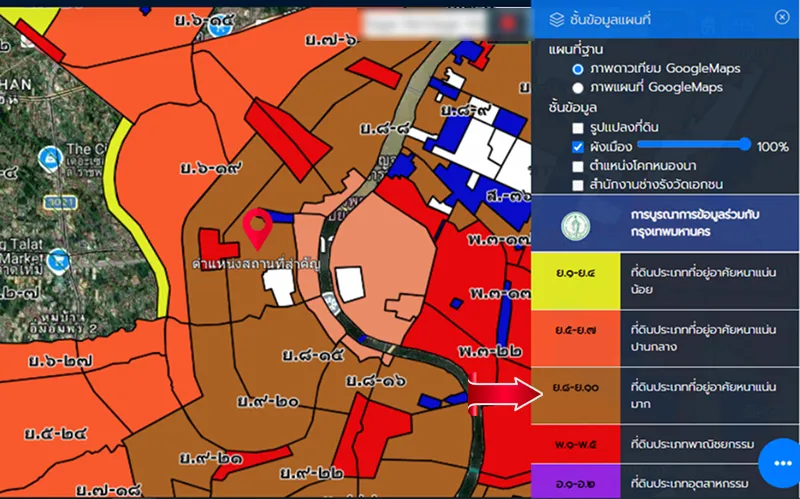Click the ย.๖-๑๙ zone label
The height and width of the screenshot is (499, 800).
[211, 168]
